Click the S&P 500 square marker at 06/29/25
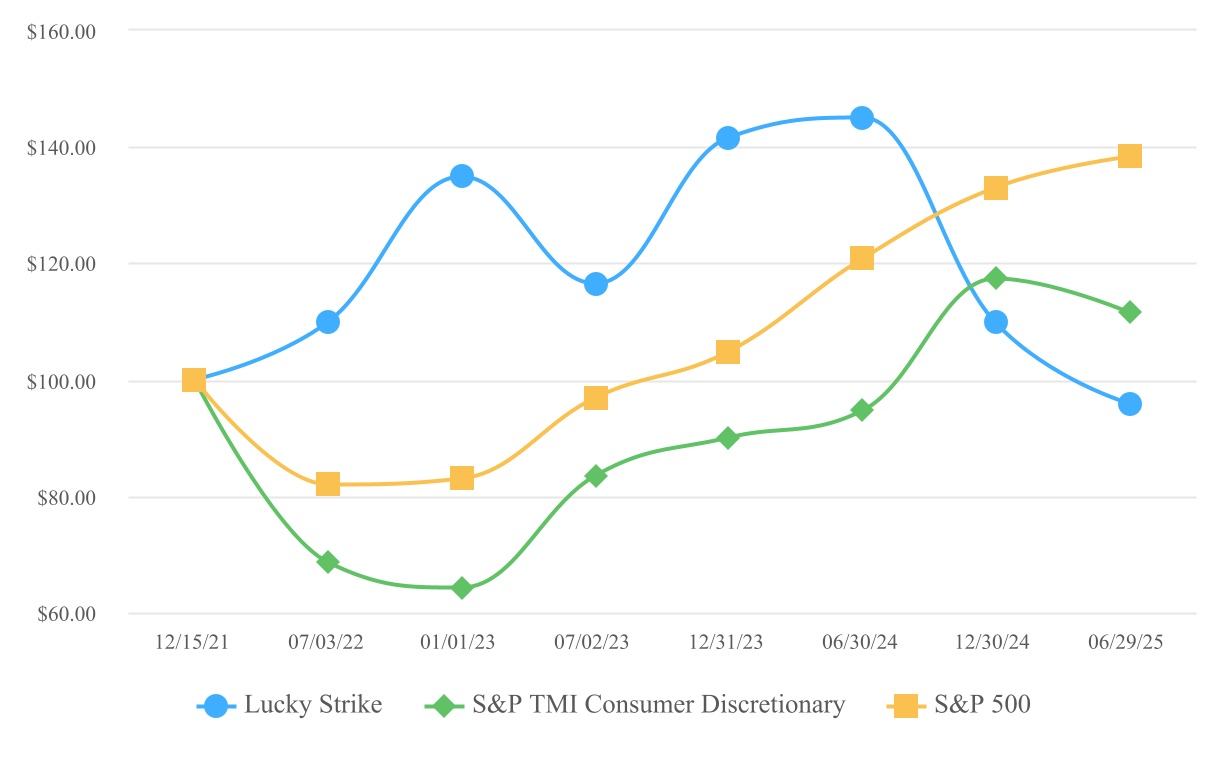This screenshot has height=760, width=1226. [x=1129, y=156]
